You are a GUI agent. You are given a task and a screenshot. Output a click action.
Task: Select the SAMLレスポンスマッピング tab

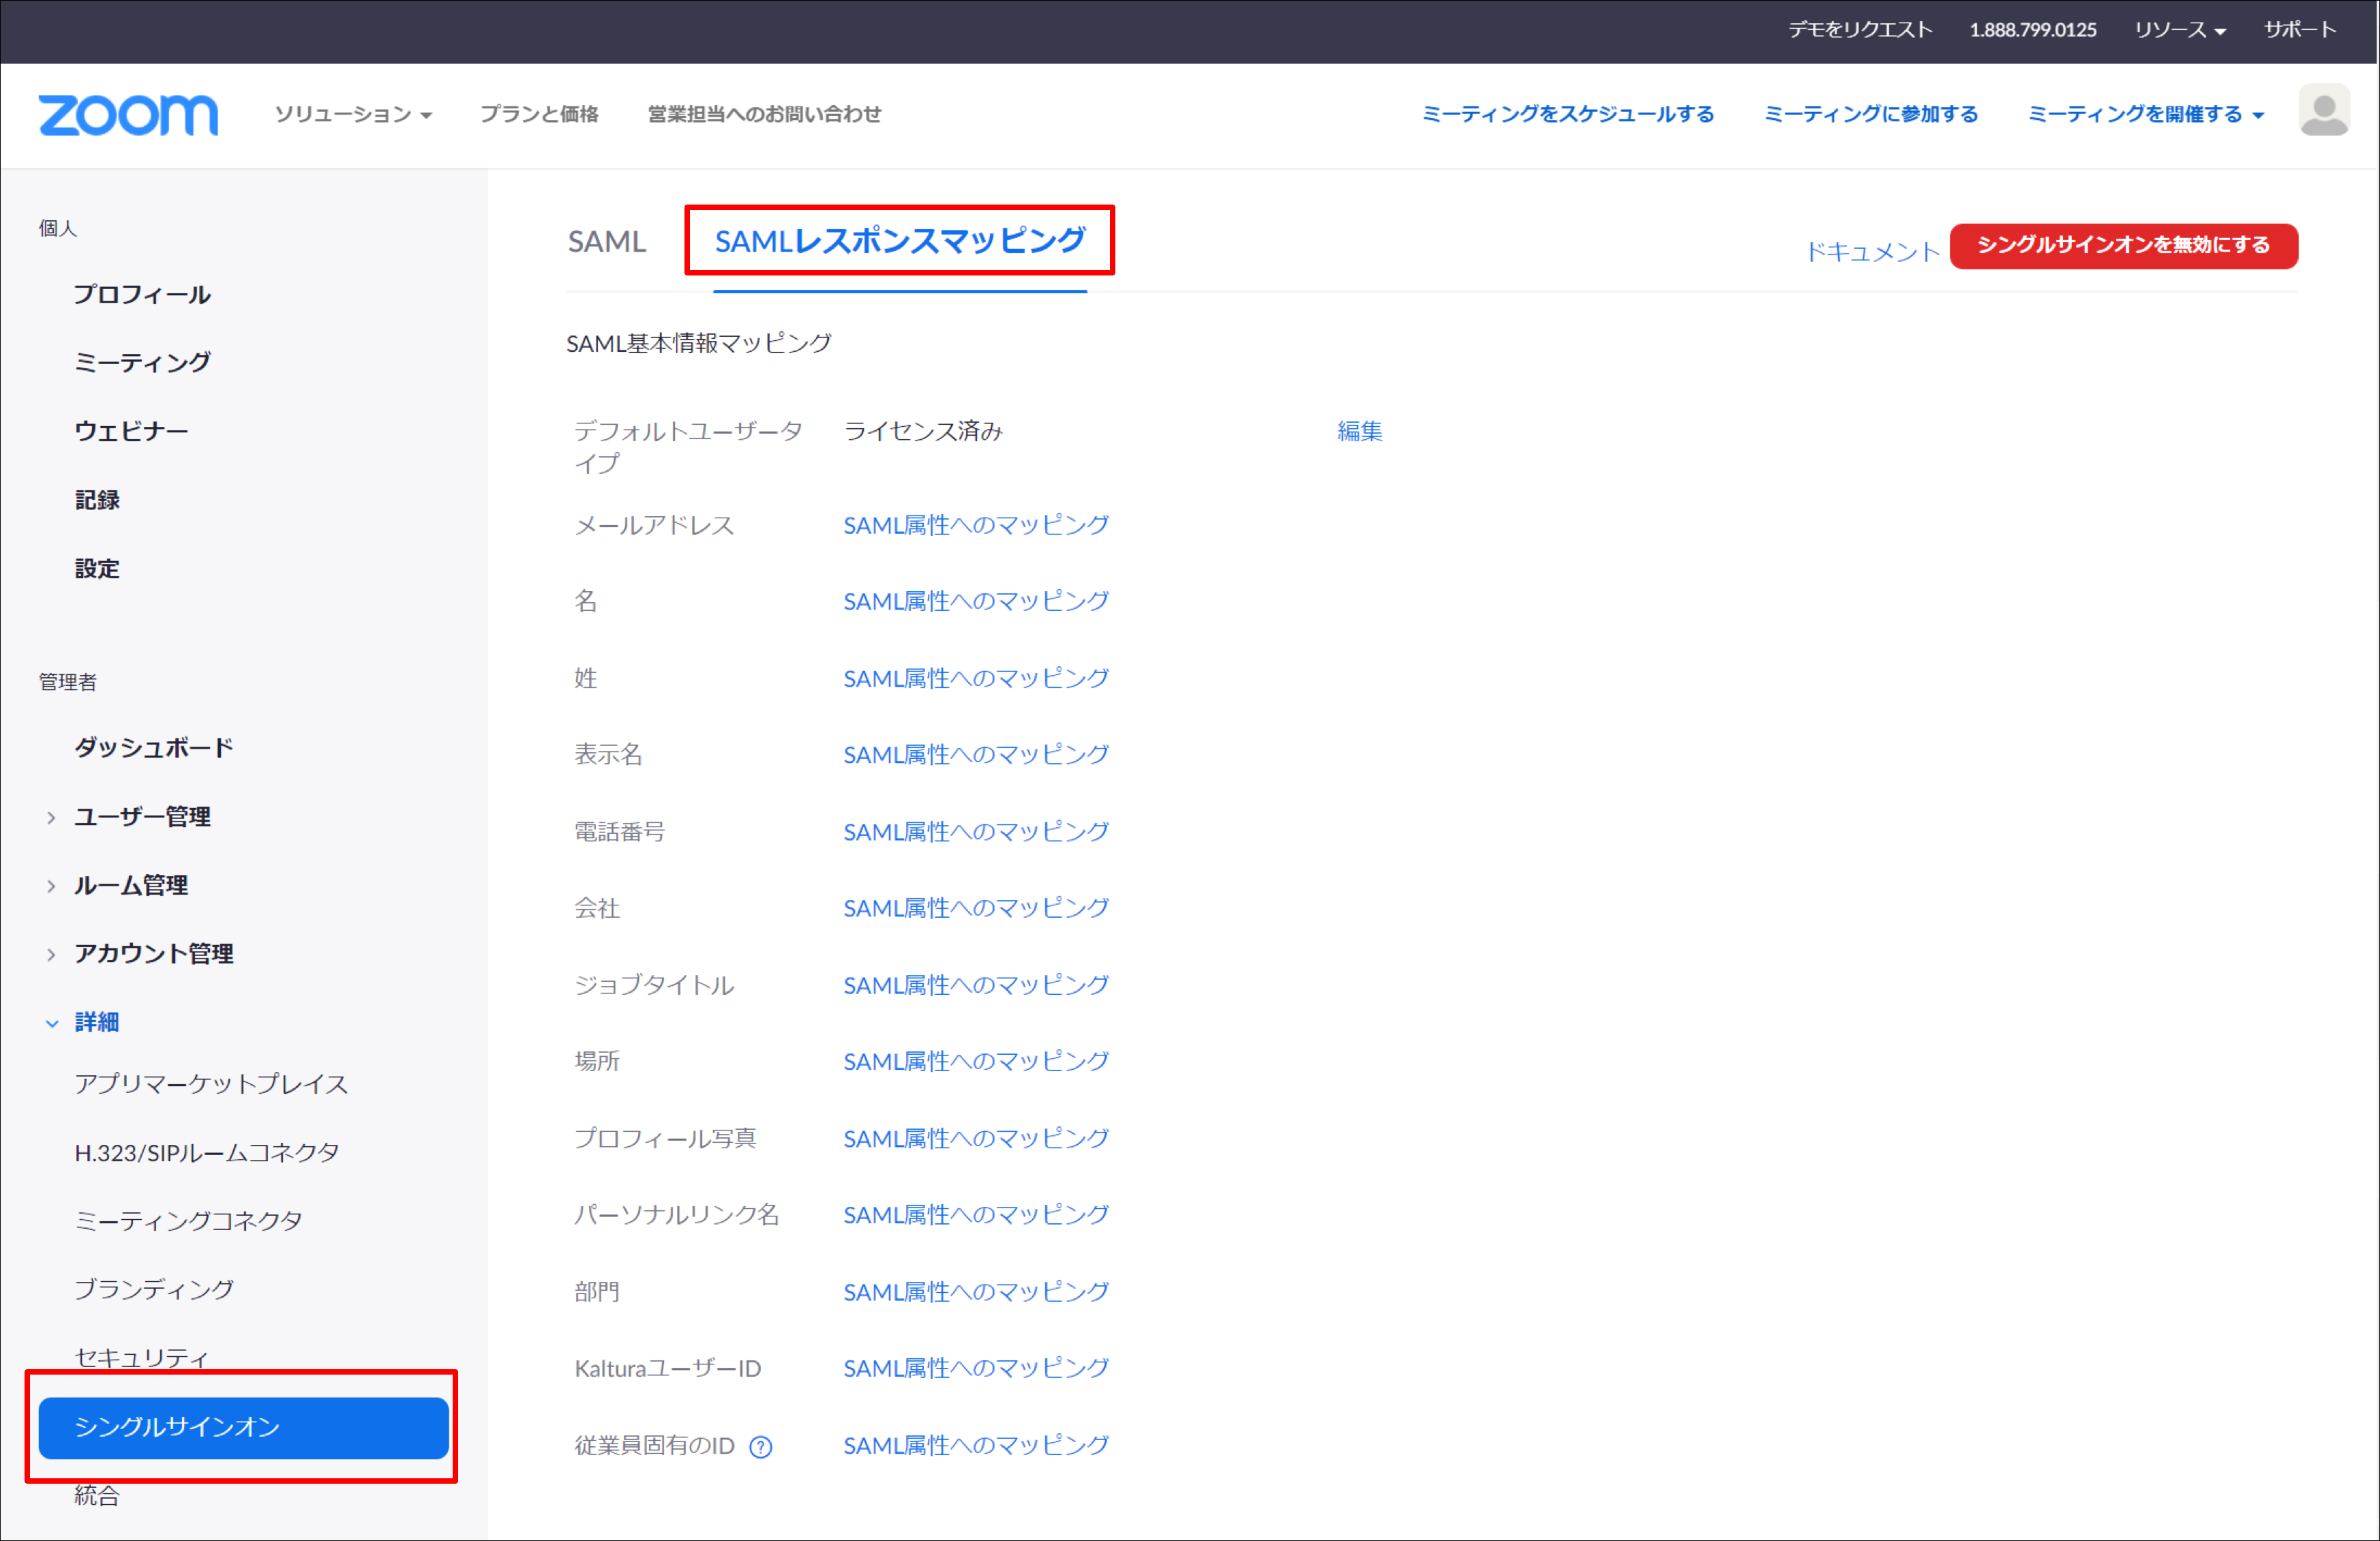[900, 241]
